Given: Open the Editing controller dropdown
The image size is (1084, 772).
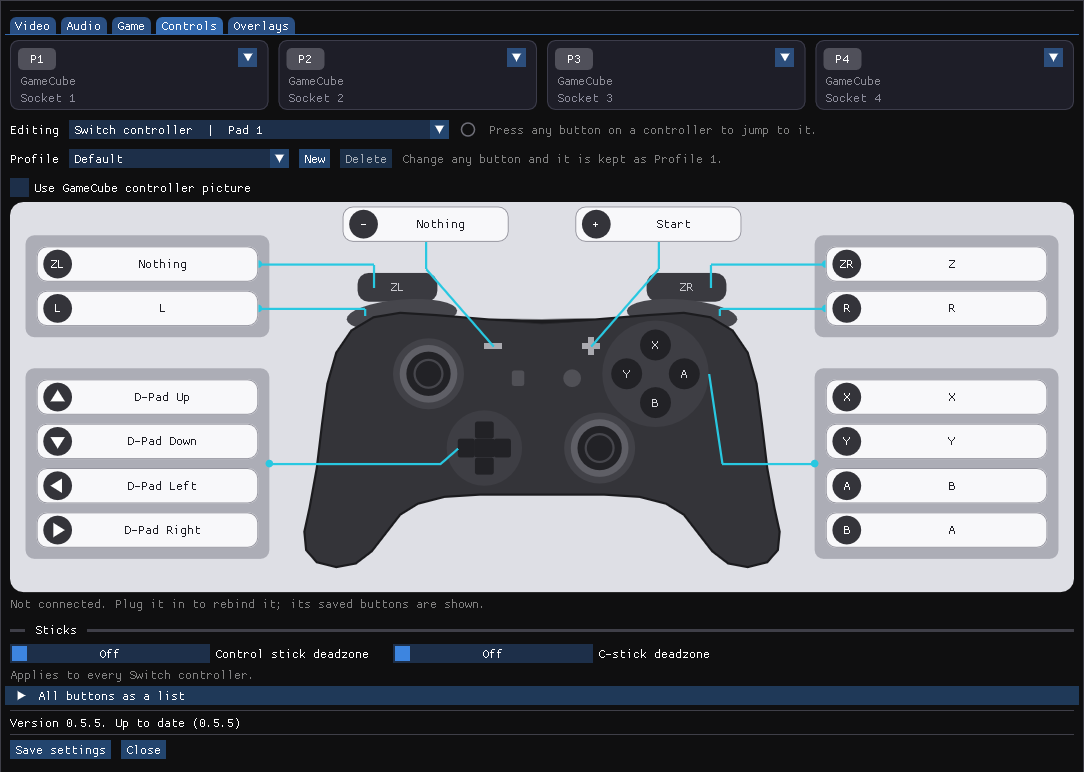Looking at the screenshot, I should [x=259, y=130].
